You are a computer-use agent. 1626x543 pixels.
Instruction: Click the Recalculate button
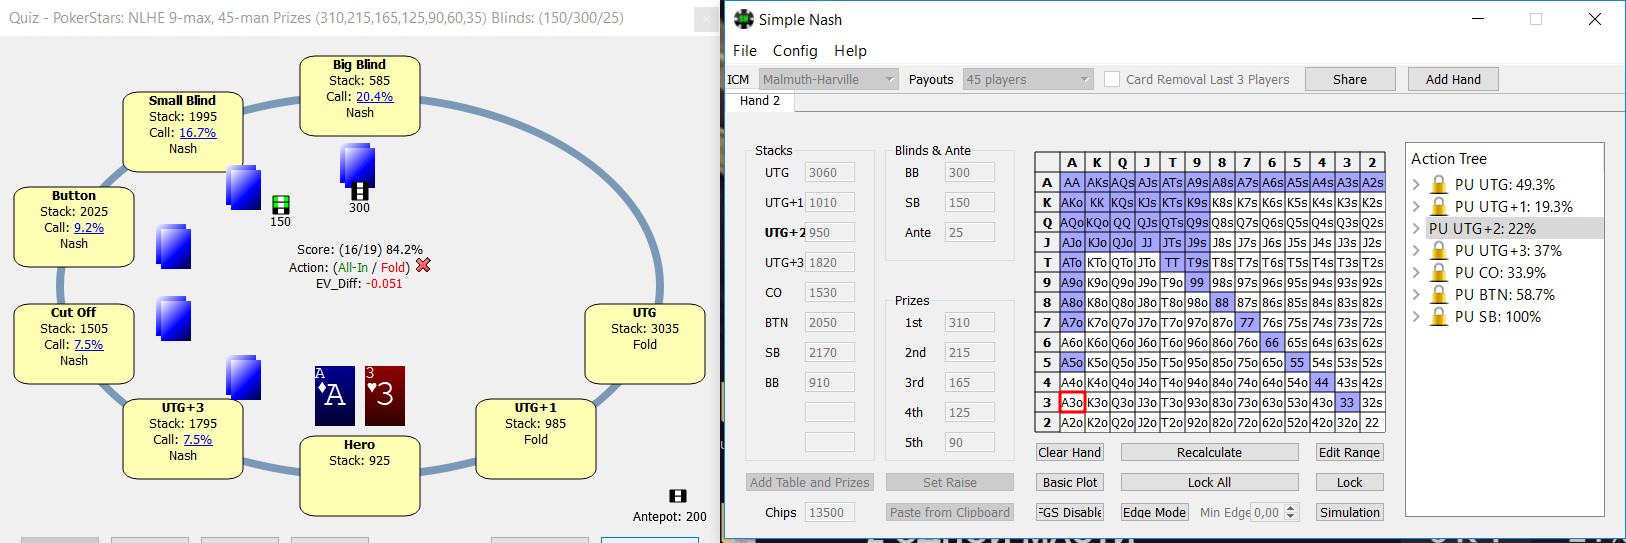pyautogui.click(x=1209, y=452)
